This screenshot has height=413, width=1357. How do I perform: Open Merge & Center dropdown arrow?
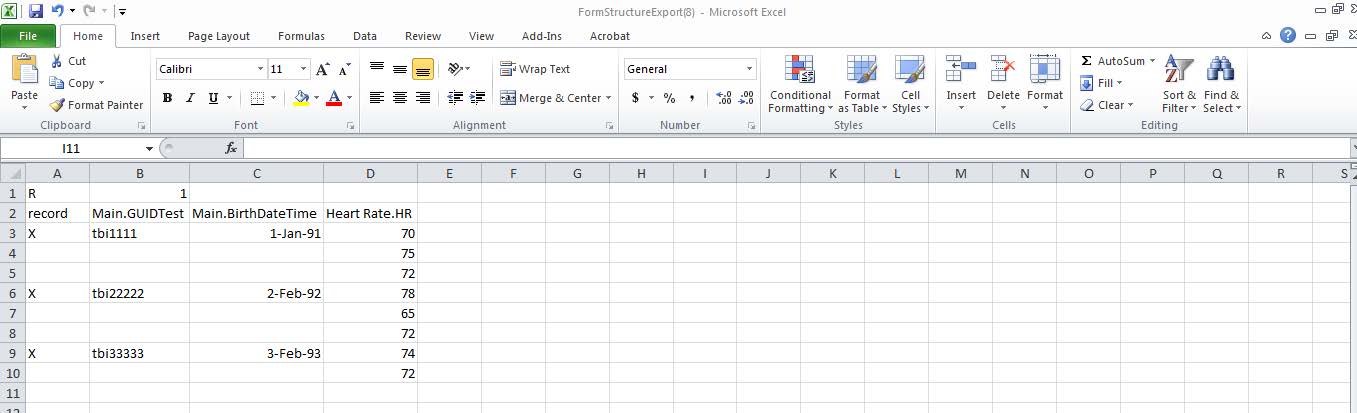point(610,98)
